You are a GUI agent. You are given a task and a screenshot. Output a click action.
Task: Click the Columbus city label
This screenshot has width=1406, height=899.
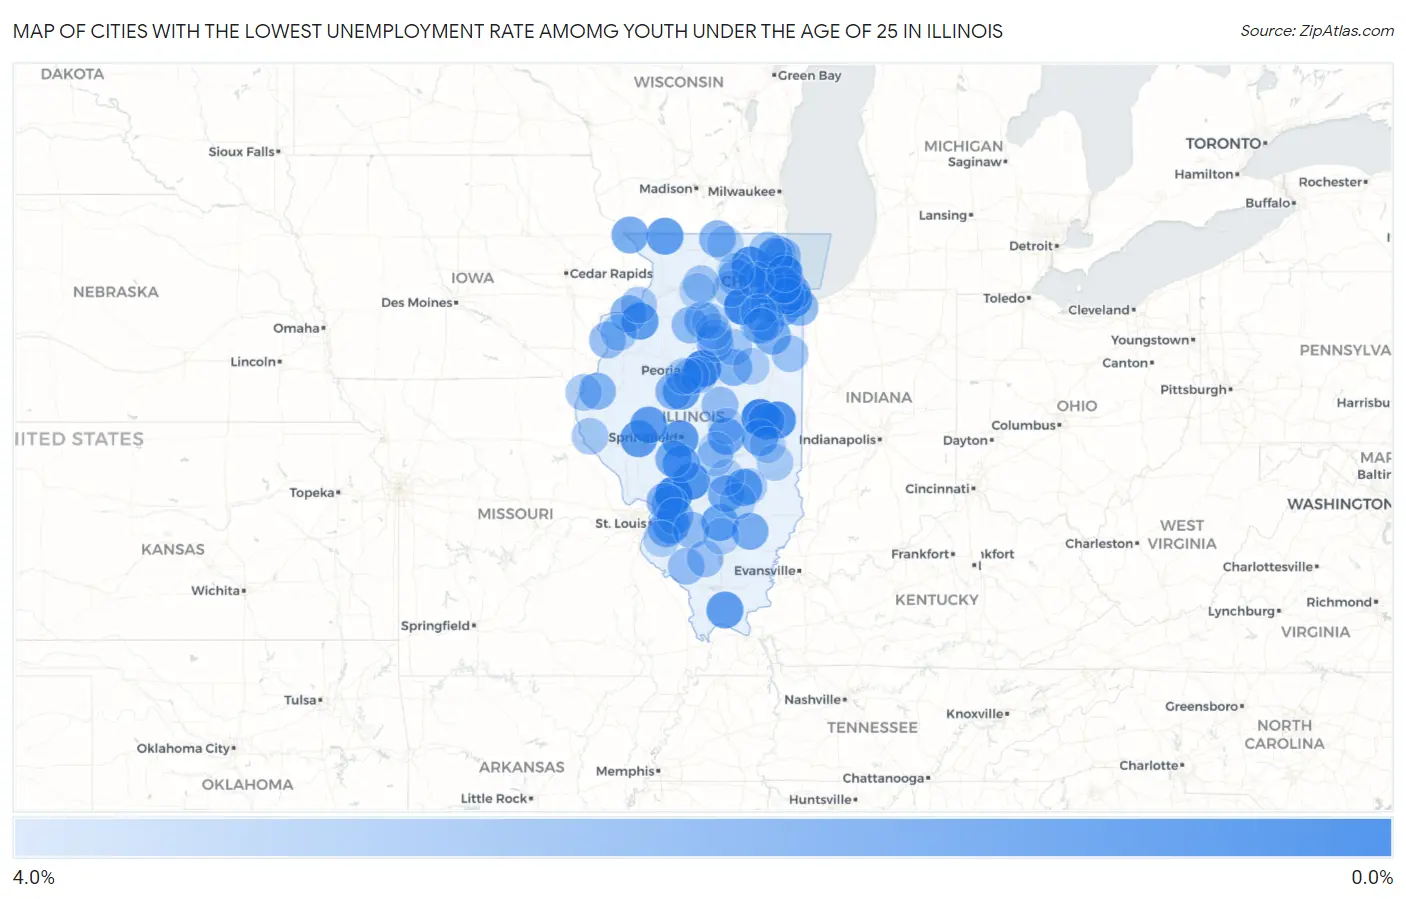(1026, 425)
